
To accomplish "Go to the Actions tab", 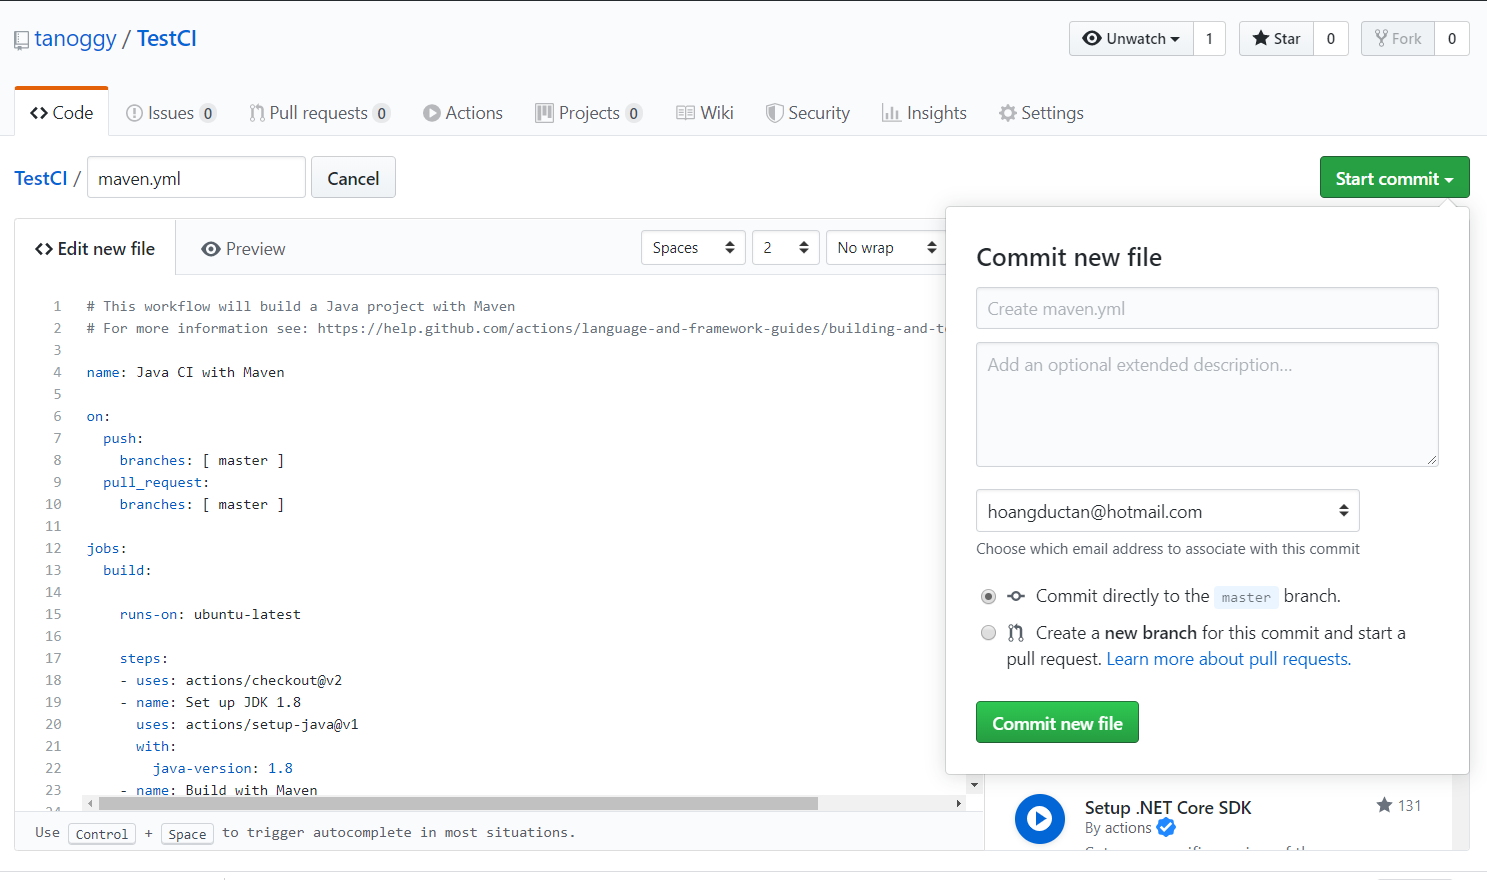I will click(463, 113).
